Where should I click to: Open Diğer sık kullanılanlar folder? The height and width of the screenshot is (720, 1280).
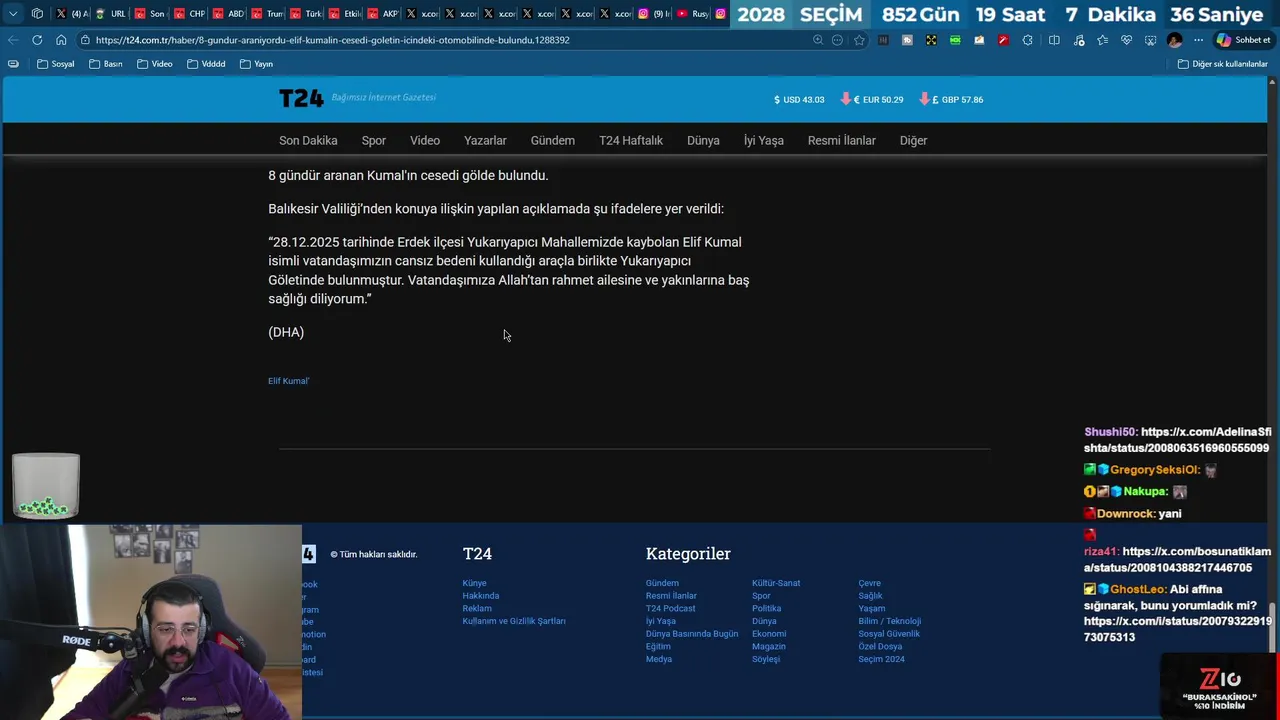click(1223, 64)
